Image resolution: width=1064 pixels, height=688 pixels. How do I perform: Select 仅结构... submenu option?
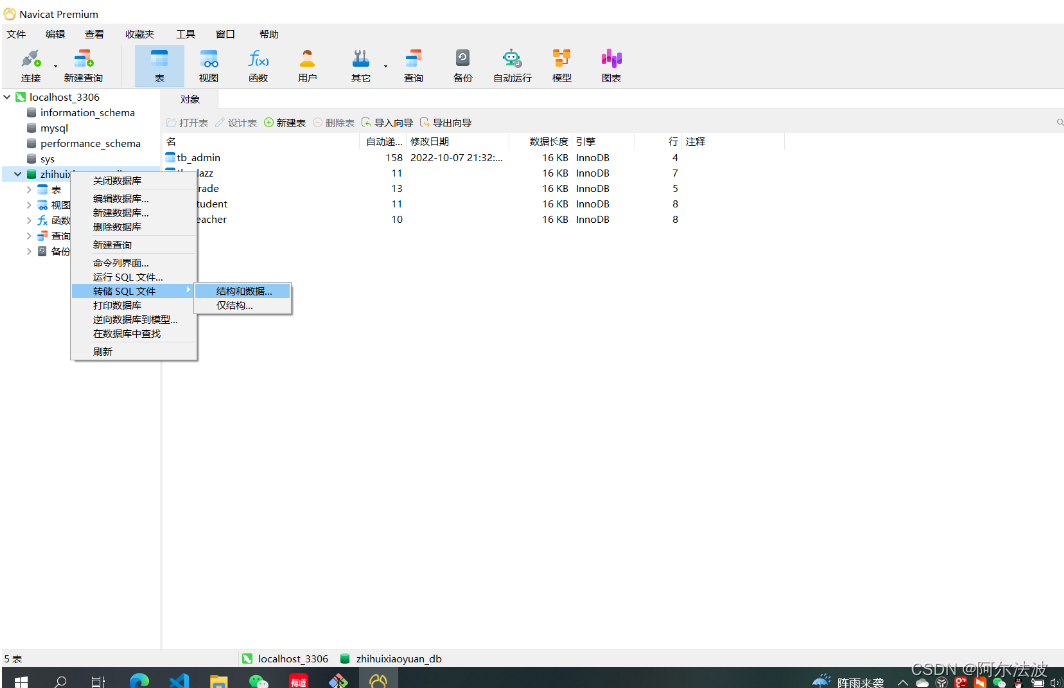coord(243,305)
